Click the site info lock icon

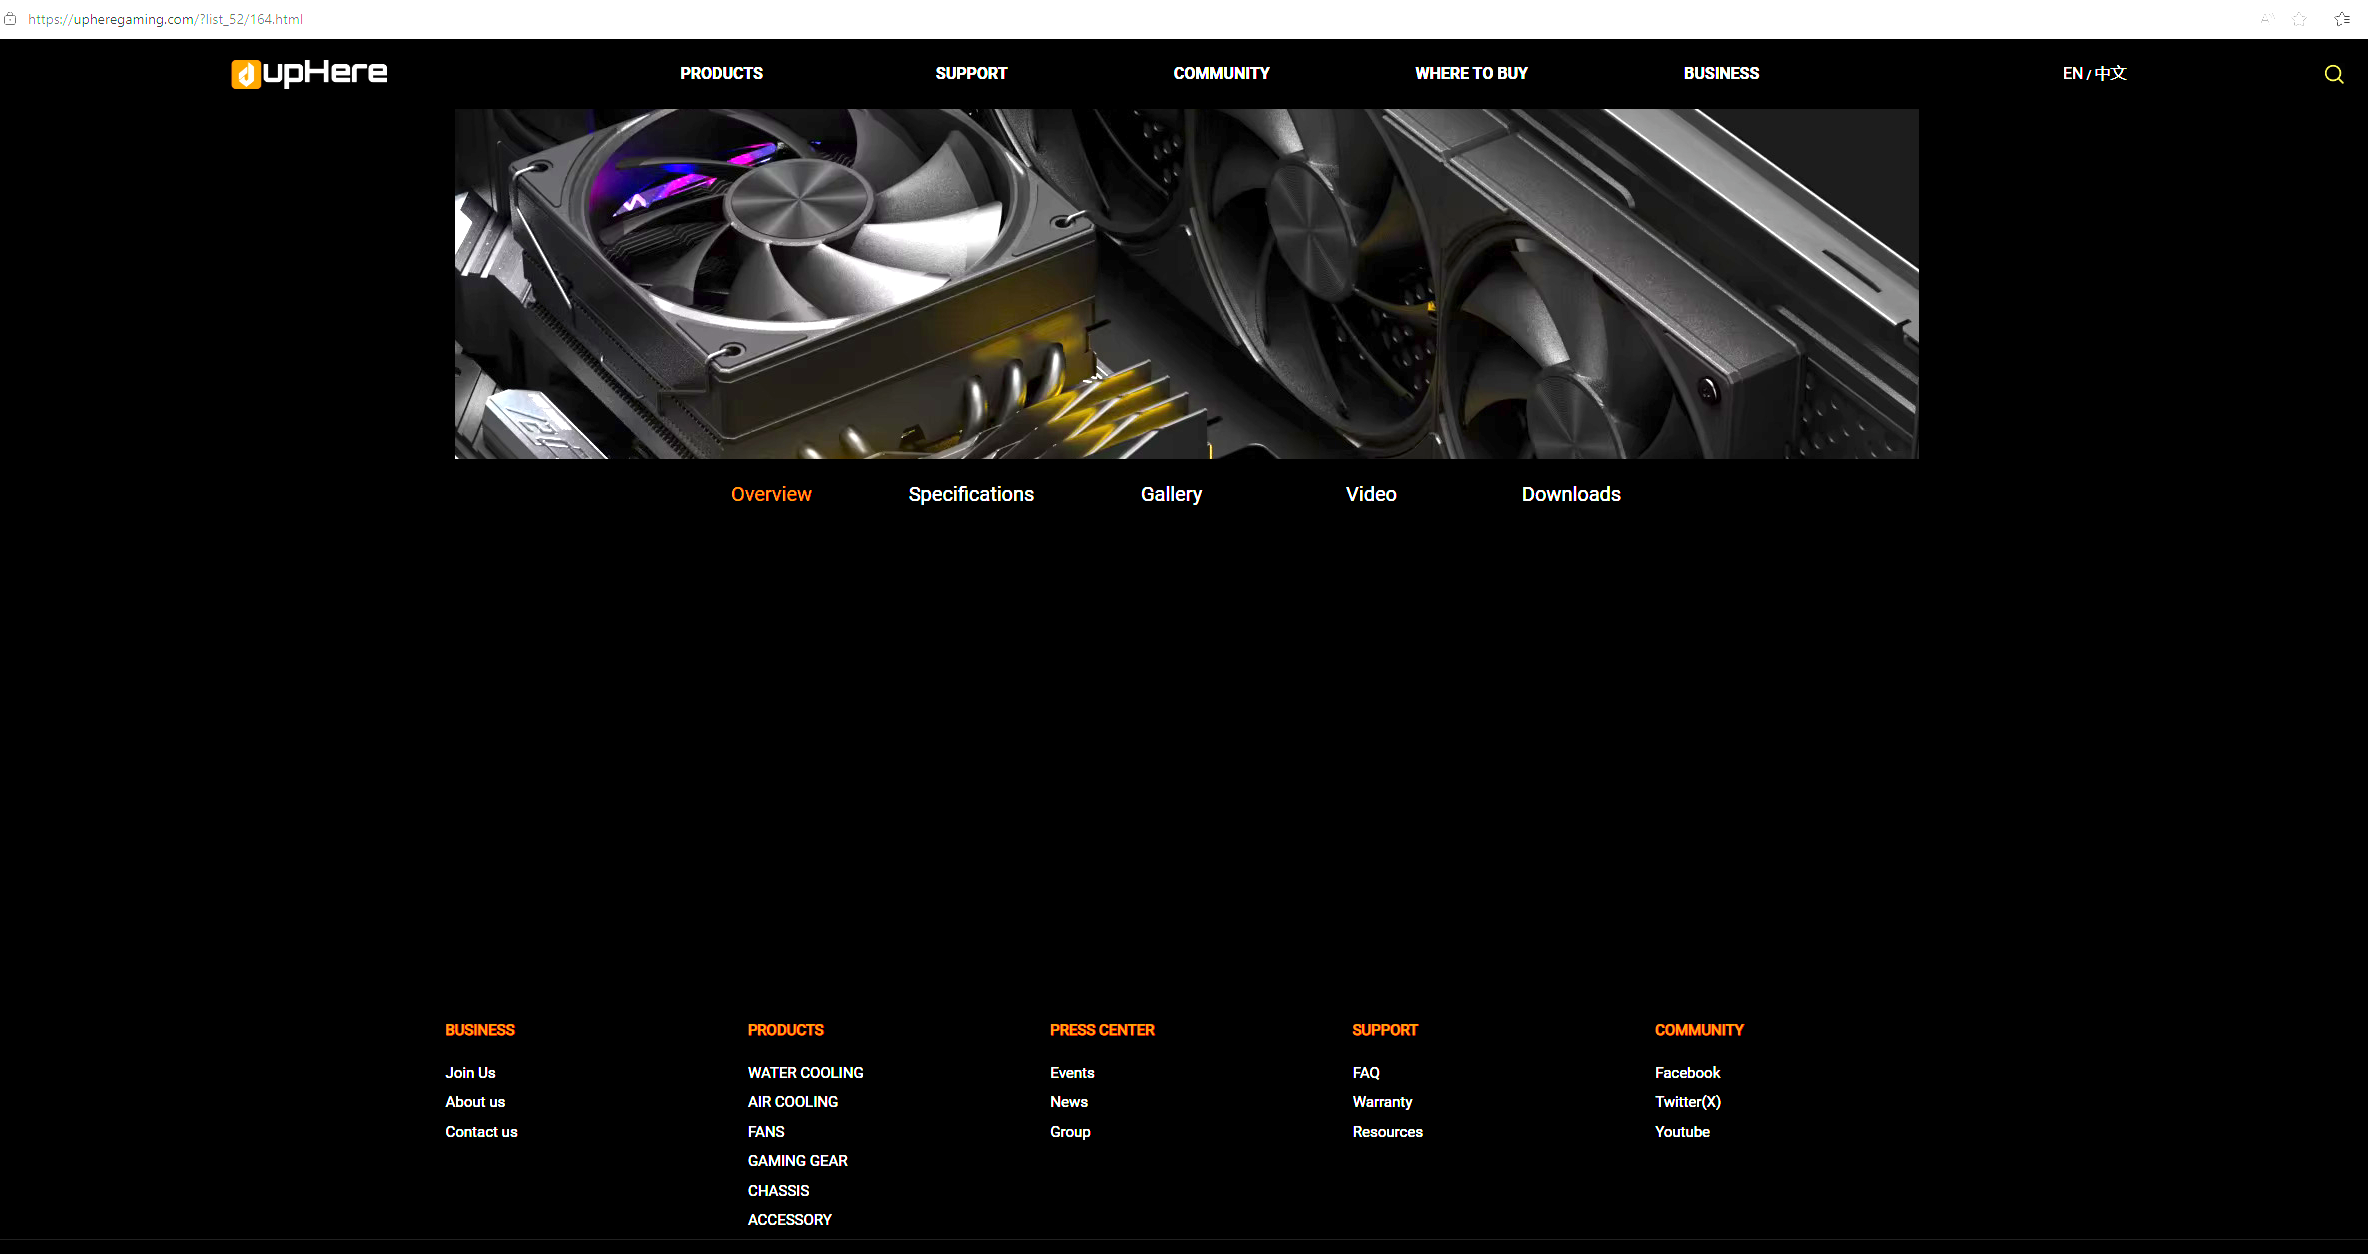10,19
